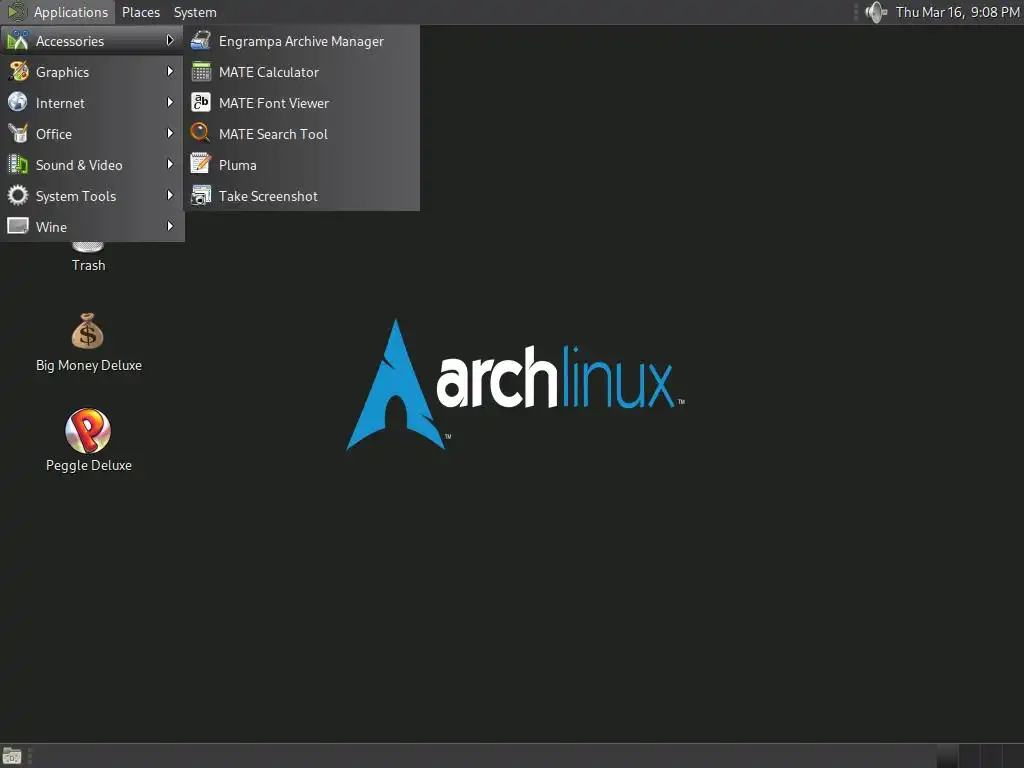Launch Engrampa Archive Manager
The width and height of the screenshot is (1024, 768).
301,40
